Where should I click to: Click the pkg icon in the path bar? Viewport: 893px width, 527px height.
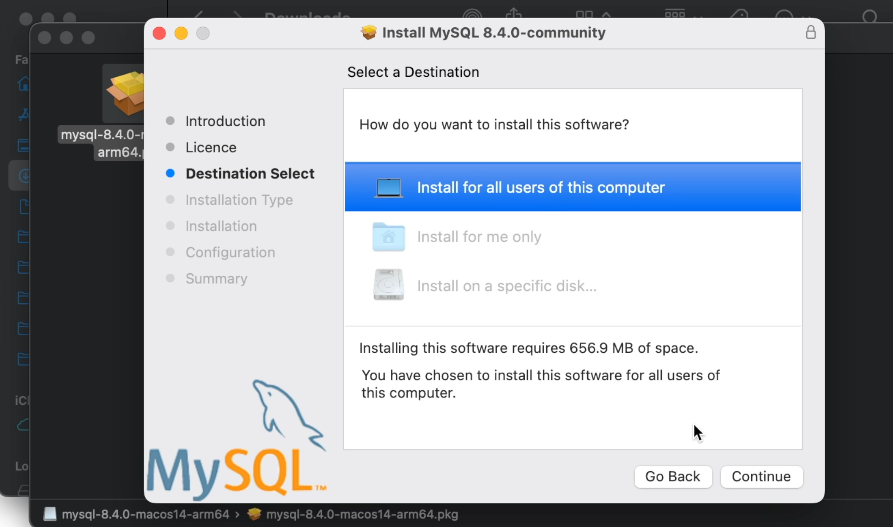tap(255, 514)
